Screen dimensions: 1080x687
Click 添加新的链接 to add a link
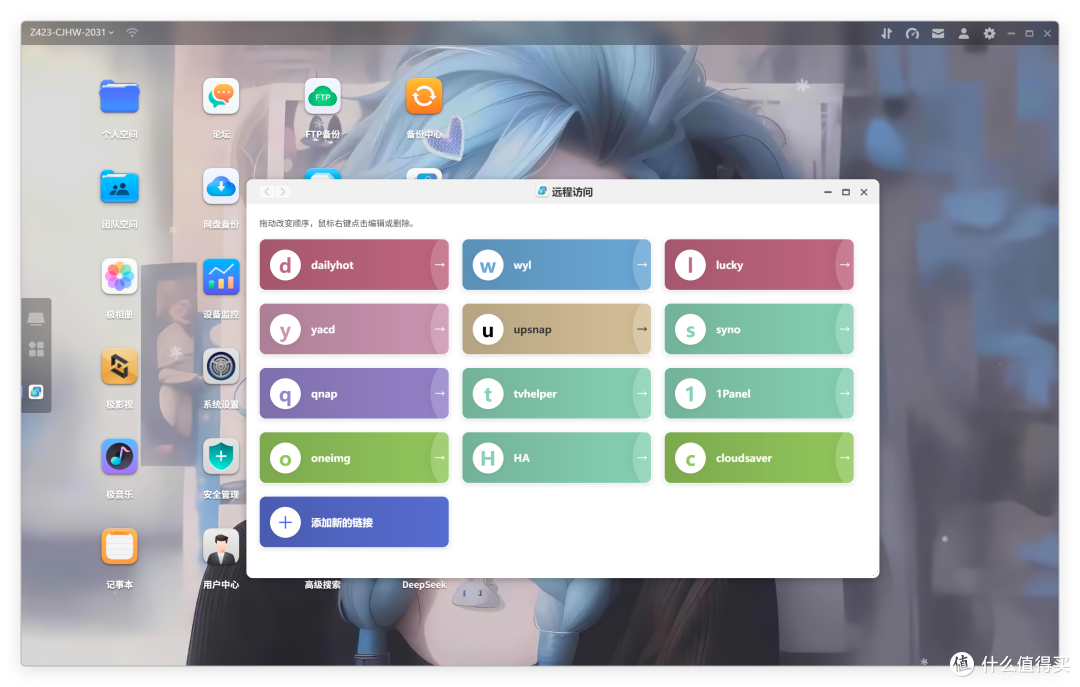click(354, 522)
